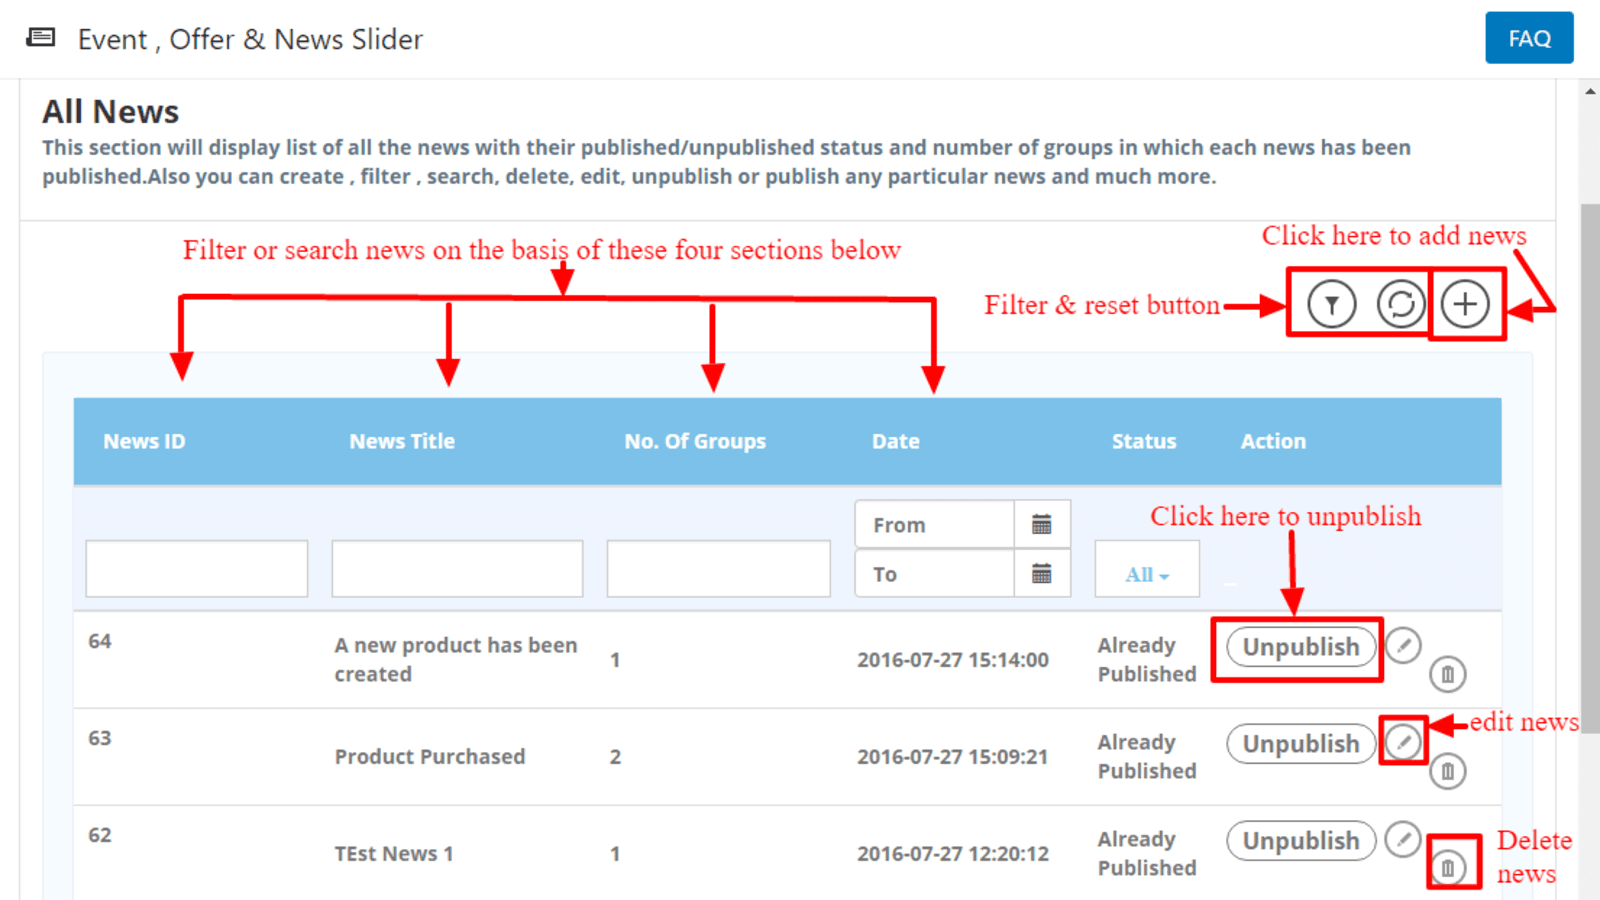Focus the News ID filter field
Viewport: 1600px width, 900px height.
pyautogui.click(x=197, y=569)
